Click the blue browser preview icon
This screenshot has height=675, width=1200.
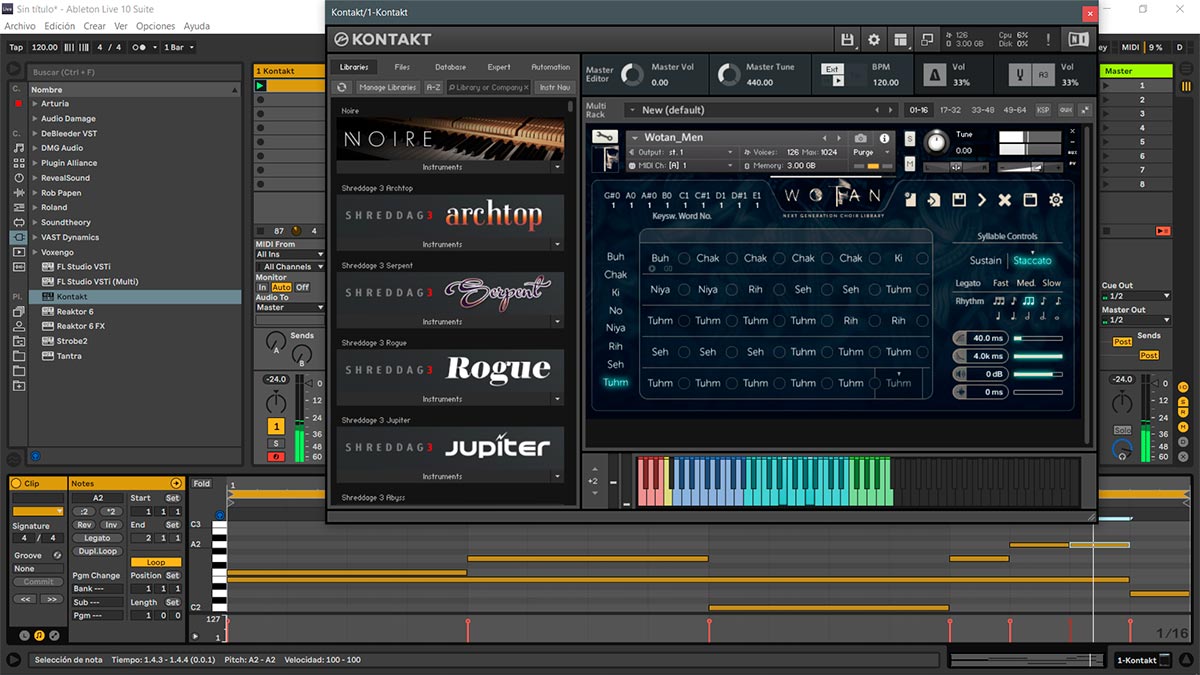(x=36, y=455)
